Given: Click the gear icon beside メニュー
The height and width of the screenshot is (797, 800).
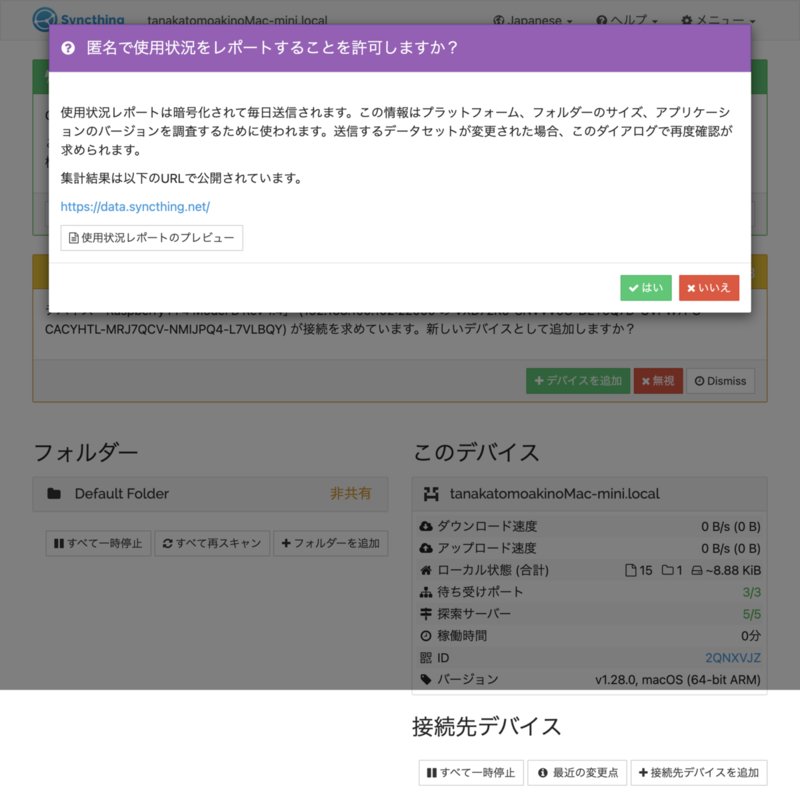Looking at the screenshot, I should coord(687,20).
